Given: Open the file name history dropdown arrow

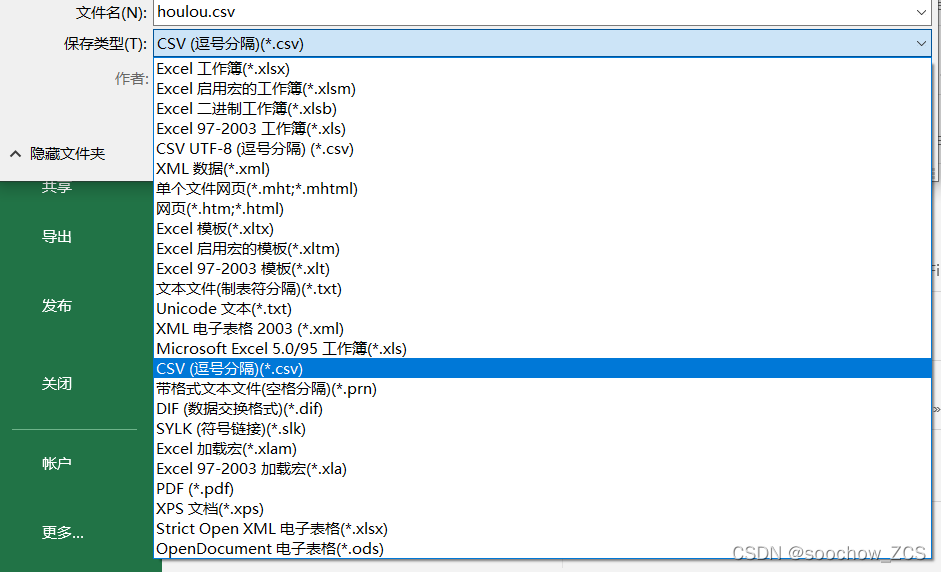Looking at the screenshot, I should point(921,12).
